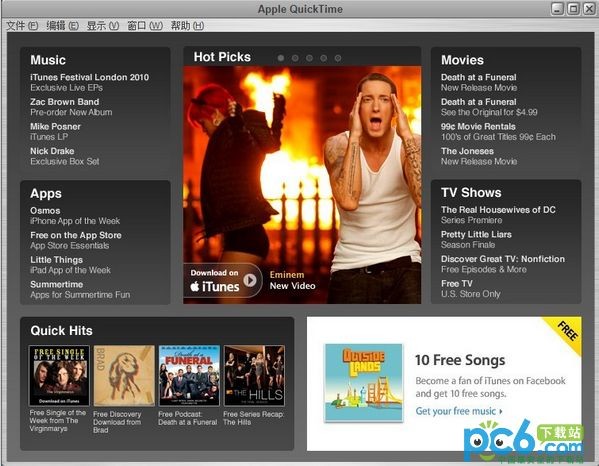Viewport: 599px width, 466px height.
Task: Click the play arrow on Download on iTunes
Action: click(x=250, y=281)
